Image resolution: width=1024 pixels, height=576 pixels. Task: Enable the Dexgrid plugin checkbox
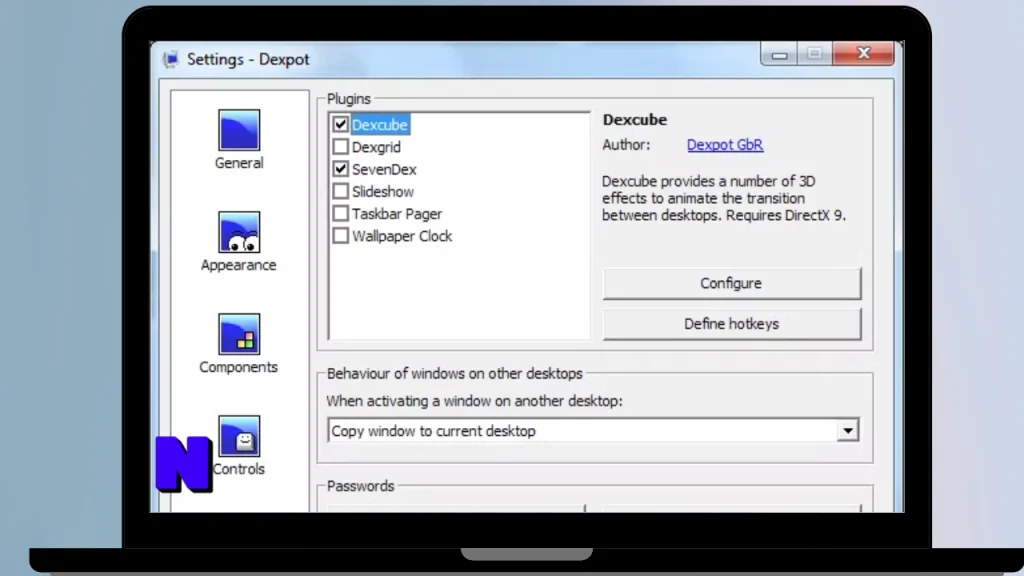tap(340, 146)
